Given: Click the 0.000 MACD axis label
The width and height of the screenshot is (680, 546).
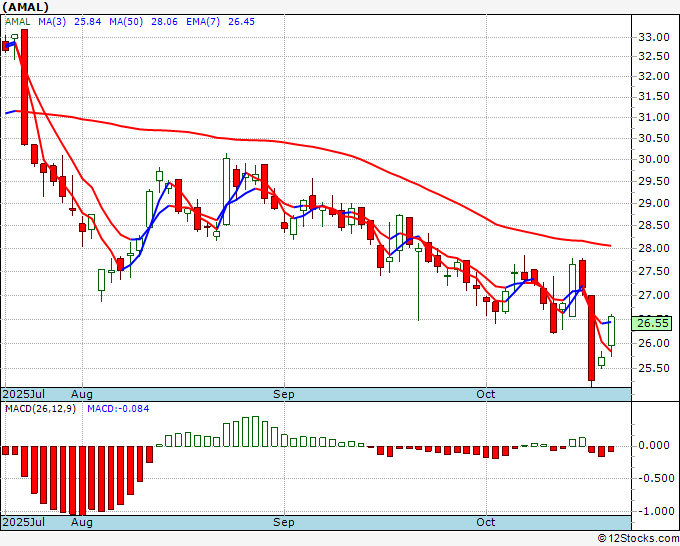Looking at the screenshot, I should pos(654,445).
